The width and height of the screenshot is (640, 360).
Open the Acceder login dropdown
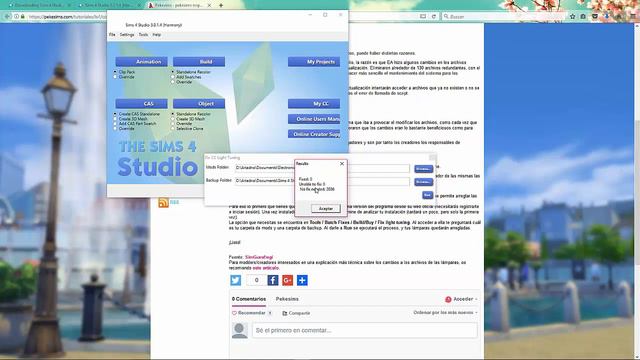tap(461, 299)
